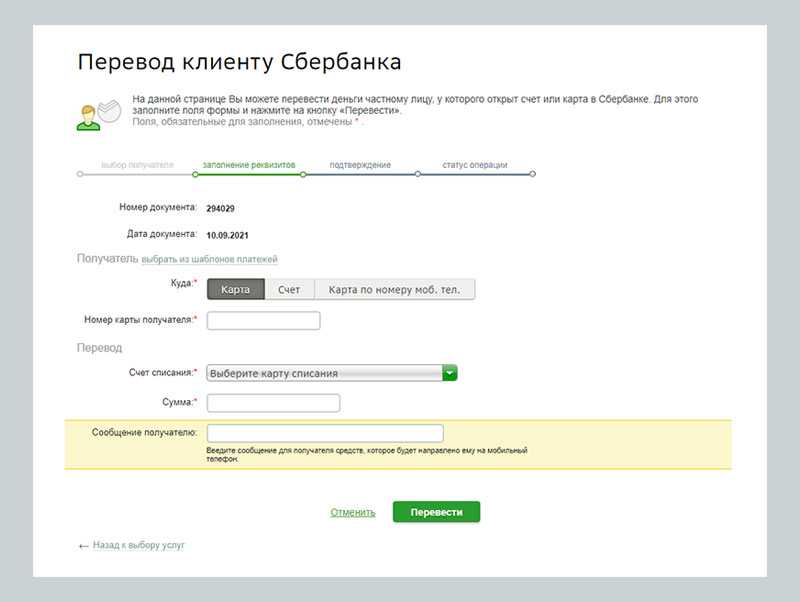Focus the Сумма input field
Image resolution: width=800 pixels, height=602 pixels.
coord(273,403)
